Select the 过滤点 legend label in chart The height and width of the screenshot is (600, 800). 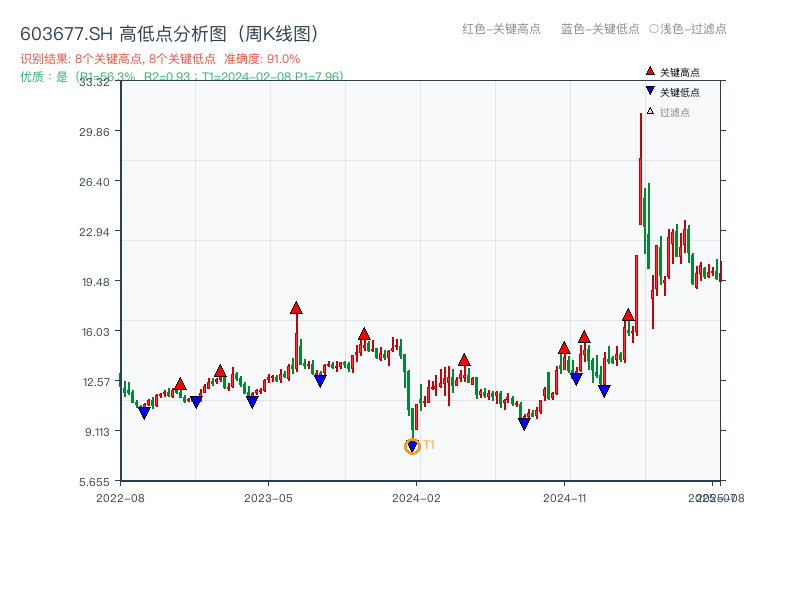tap(674, 112)
